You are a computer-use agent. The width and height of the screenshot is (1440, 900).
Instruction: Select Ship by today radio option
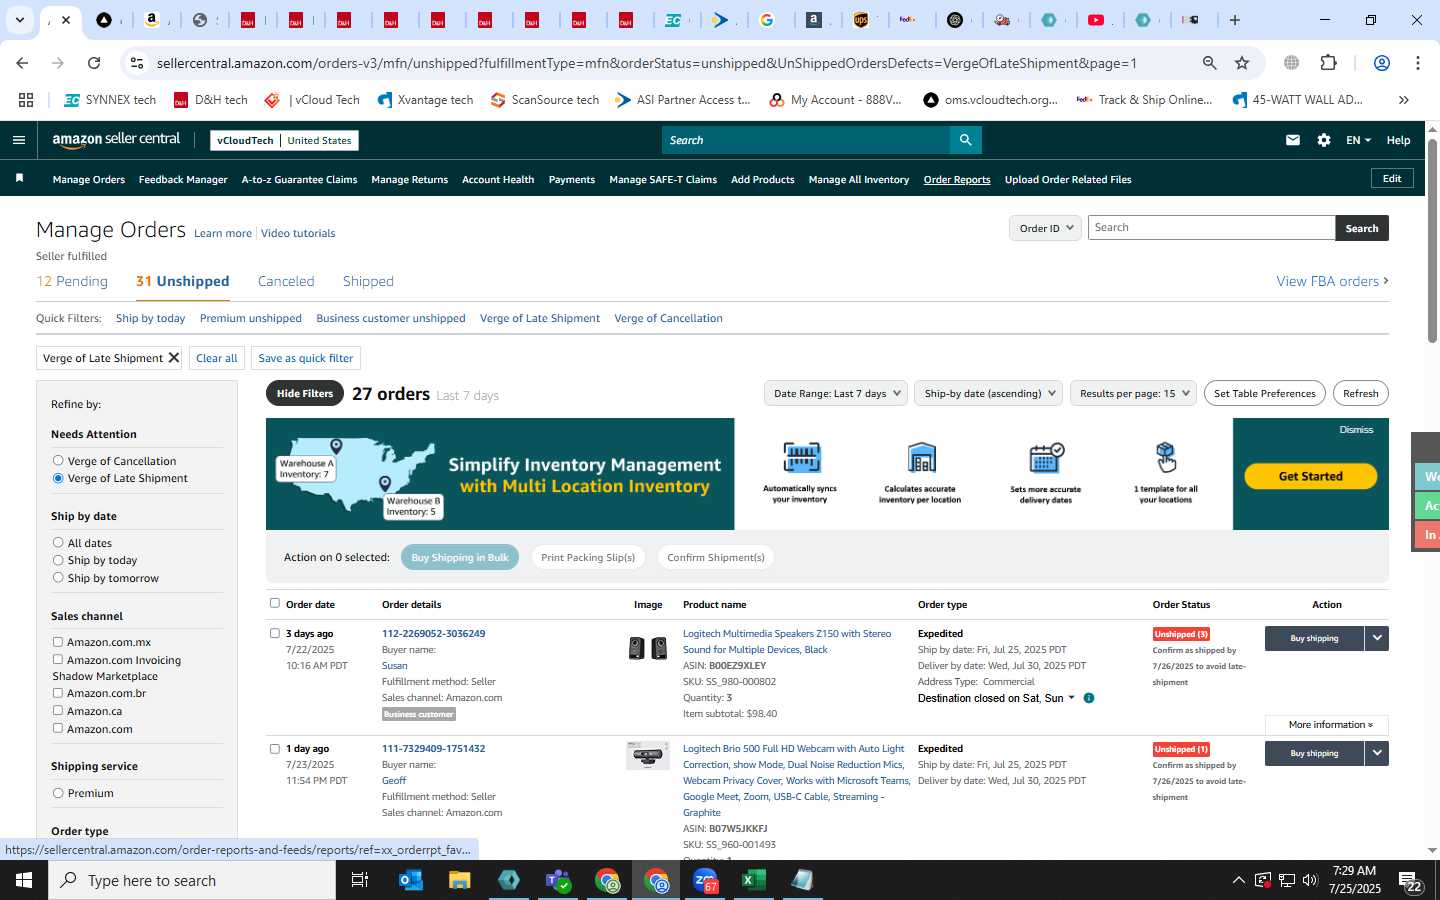pyautogui.click(x=58, y=560)
